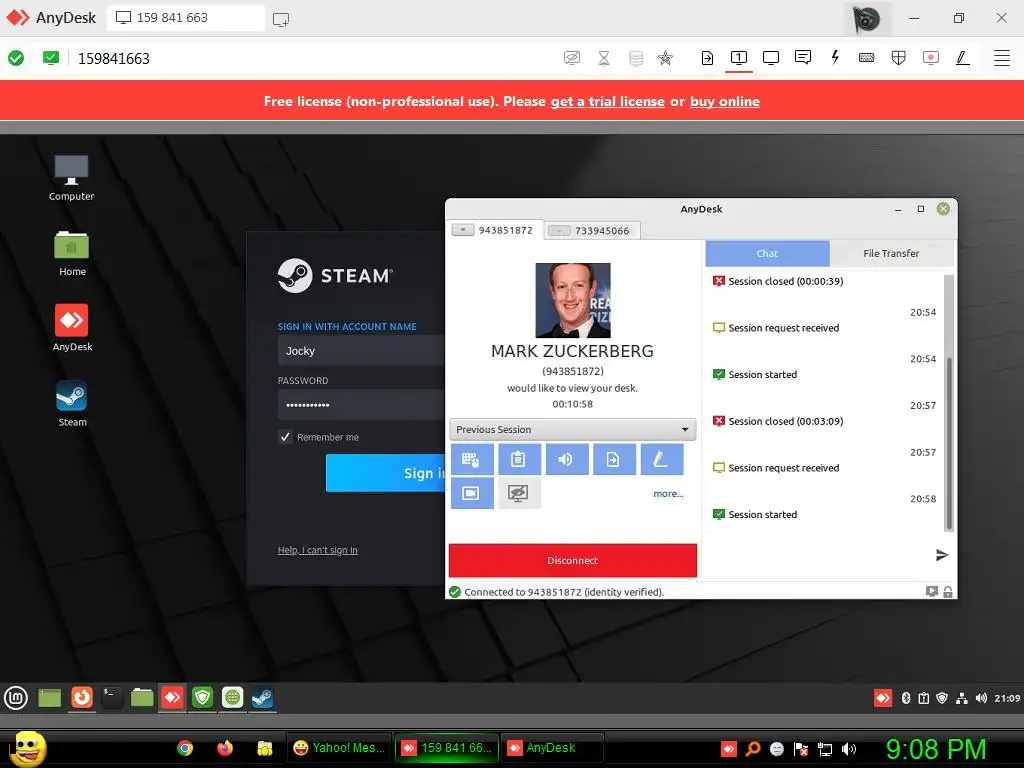This screenshot has width=1024, height=768.
Task: Select the Chat tab
Action: (x=767, y=253)
